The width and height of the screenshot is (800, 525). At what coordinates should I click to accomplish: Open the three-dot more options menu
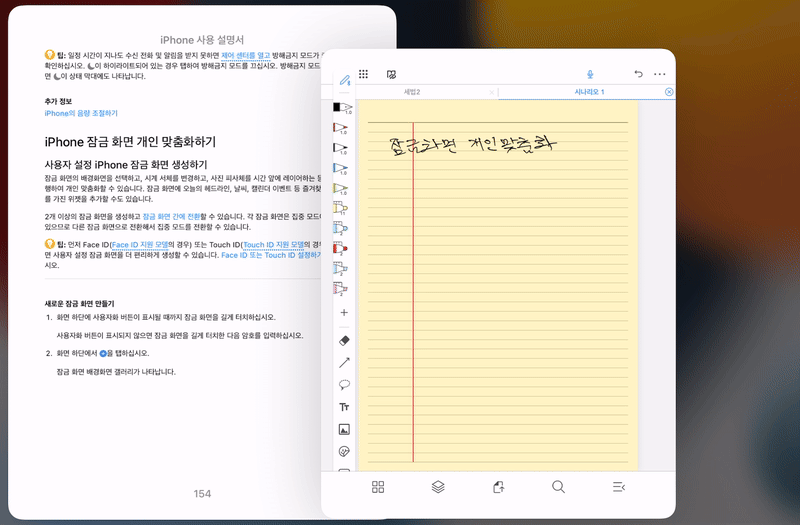point(660,74)
